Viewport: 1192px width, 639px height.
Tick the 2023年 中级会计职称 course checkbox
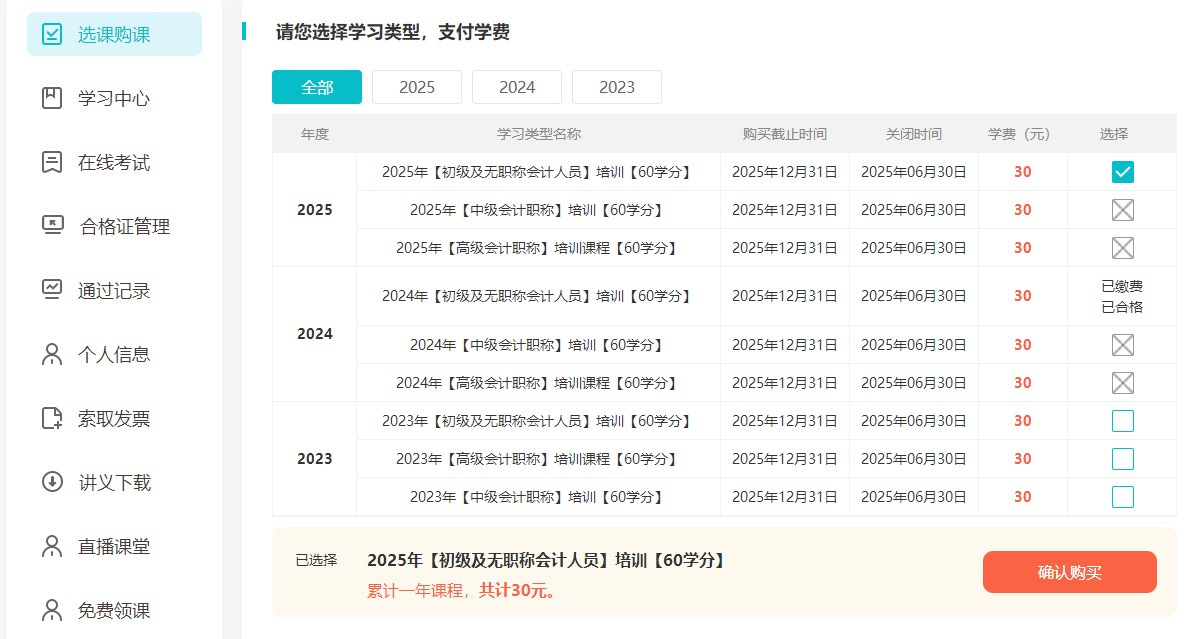click(1122, 497)
